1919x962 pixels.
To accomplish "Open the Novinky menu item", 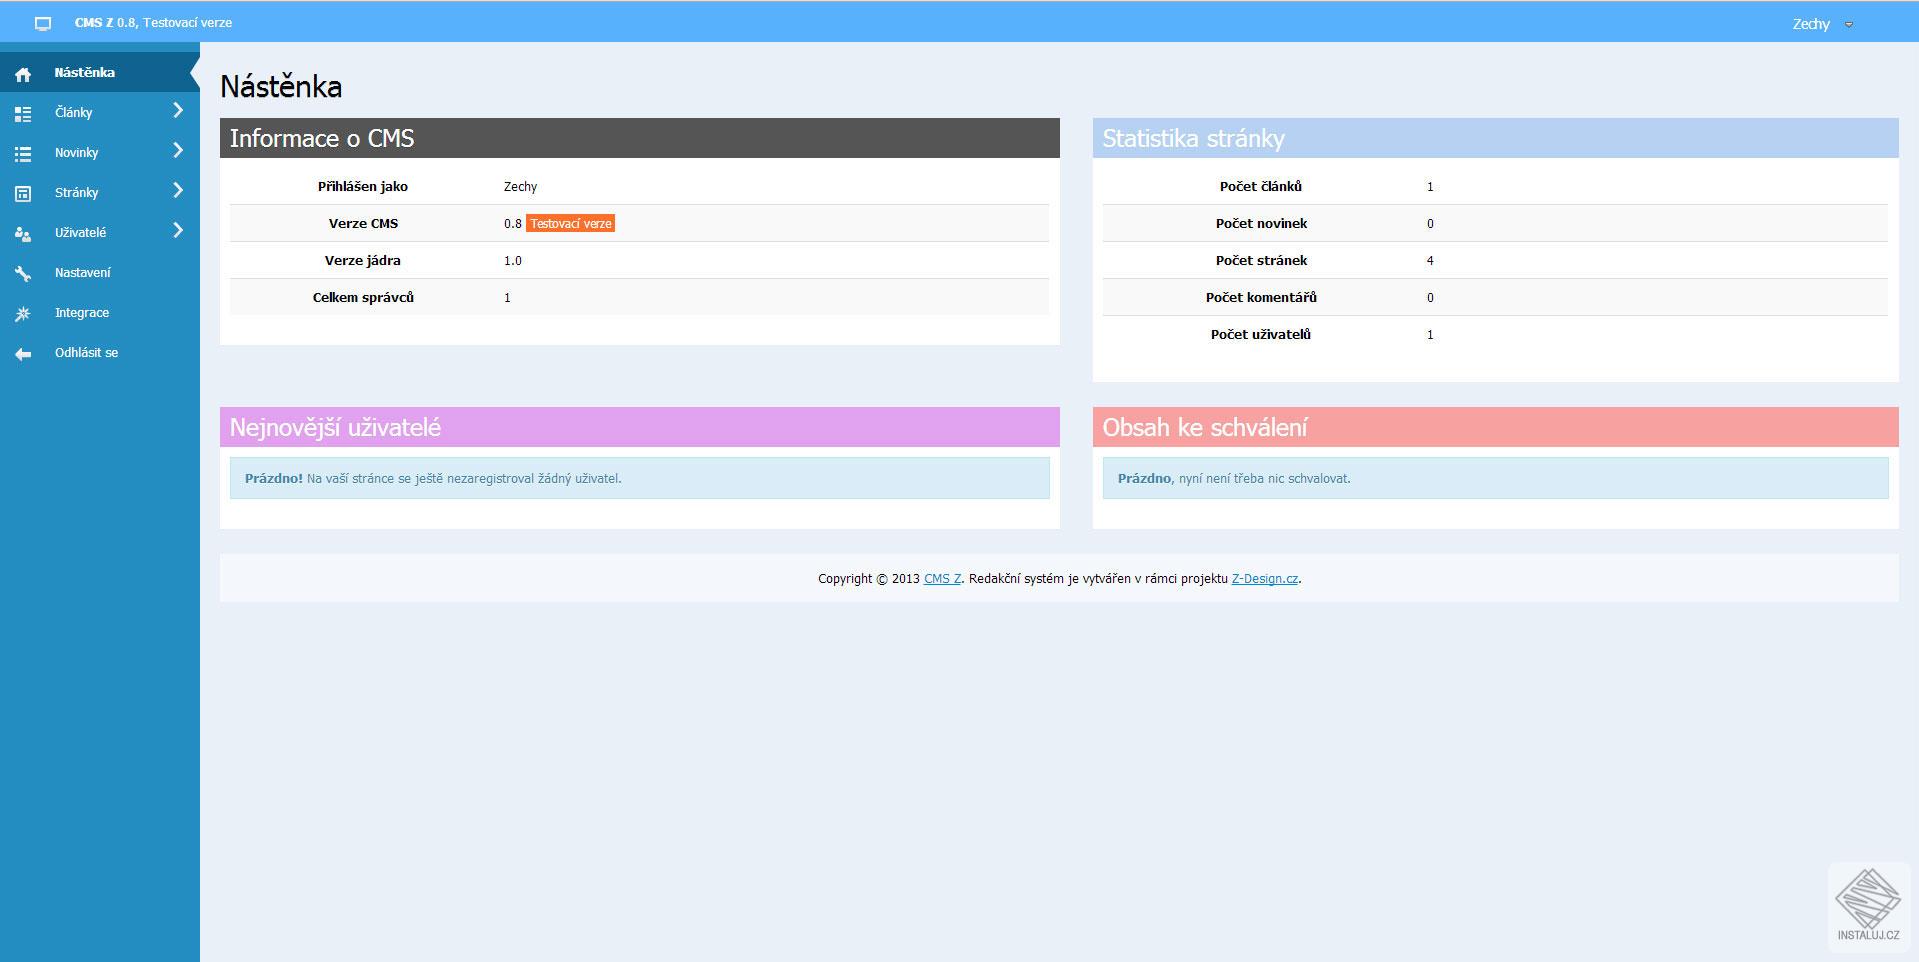I will click(x=100, y=152).
